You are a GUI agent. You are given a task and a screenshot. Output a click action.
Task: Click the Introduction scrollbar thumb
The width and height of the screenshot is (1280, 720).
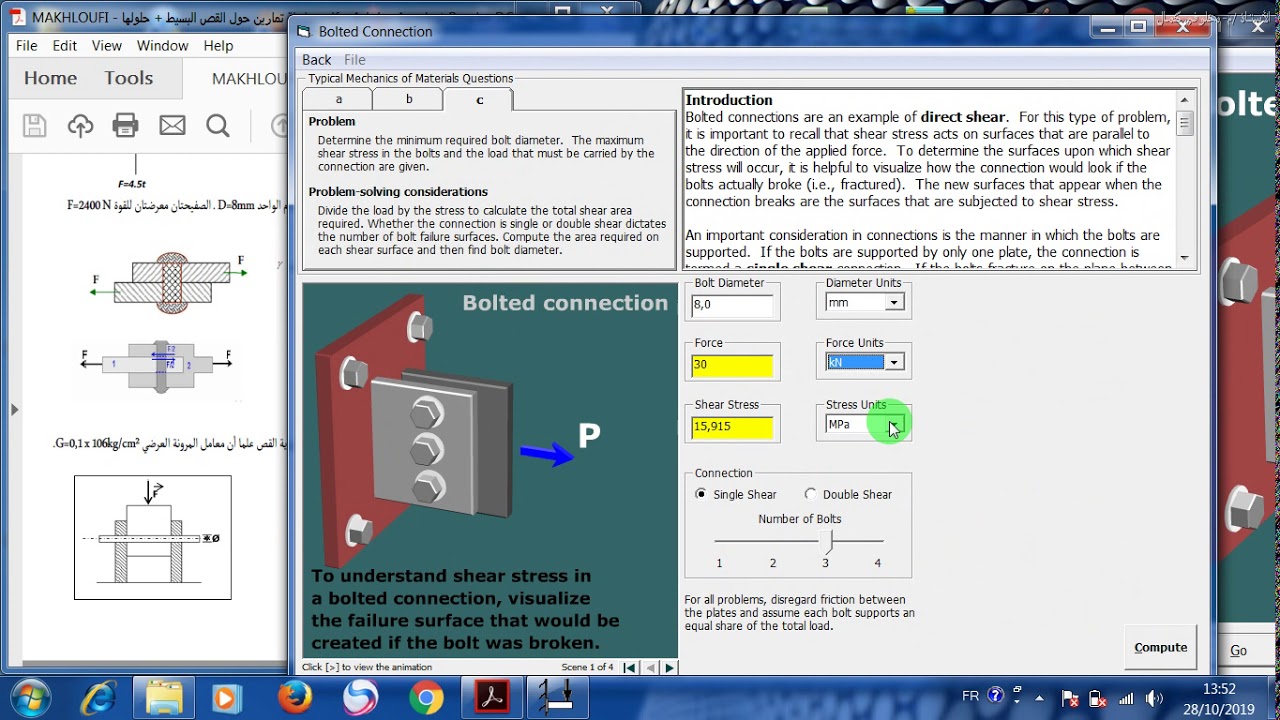point(1185,124)
